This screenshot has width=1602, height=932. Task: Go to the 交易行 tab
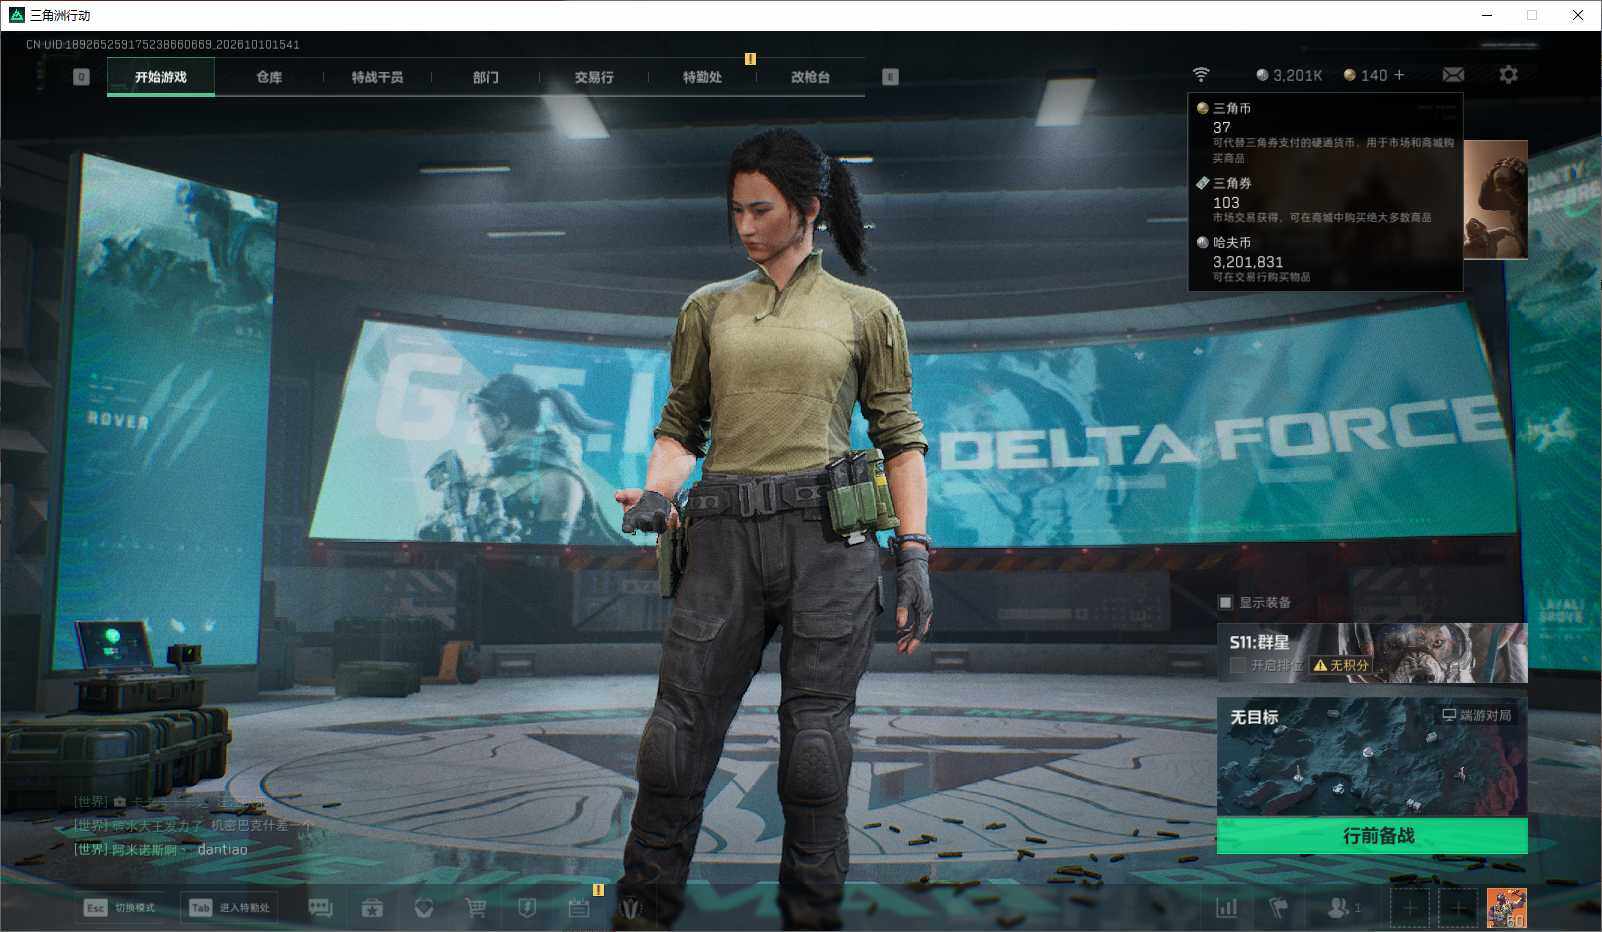(594, 77)
